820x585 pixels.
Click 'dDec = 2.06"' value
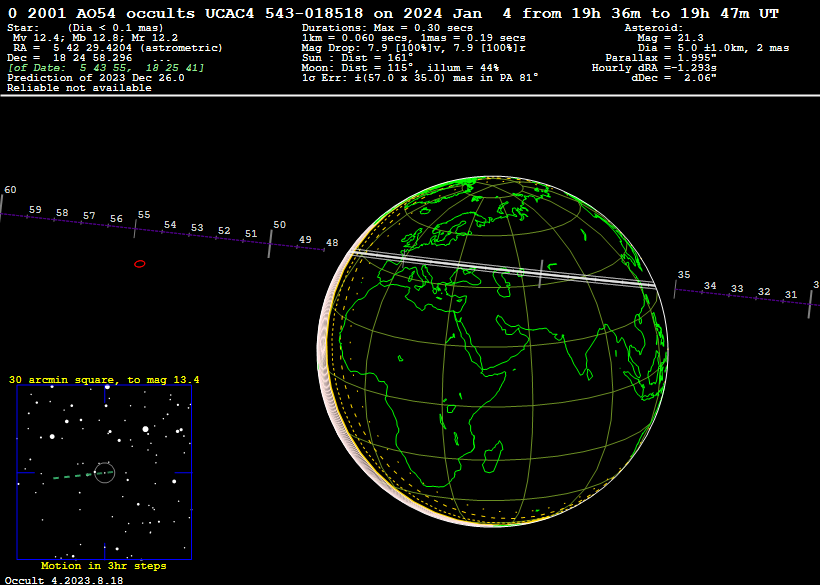click(674, 78)
